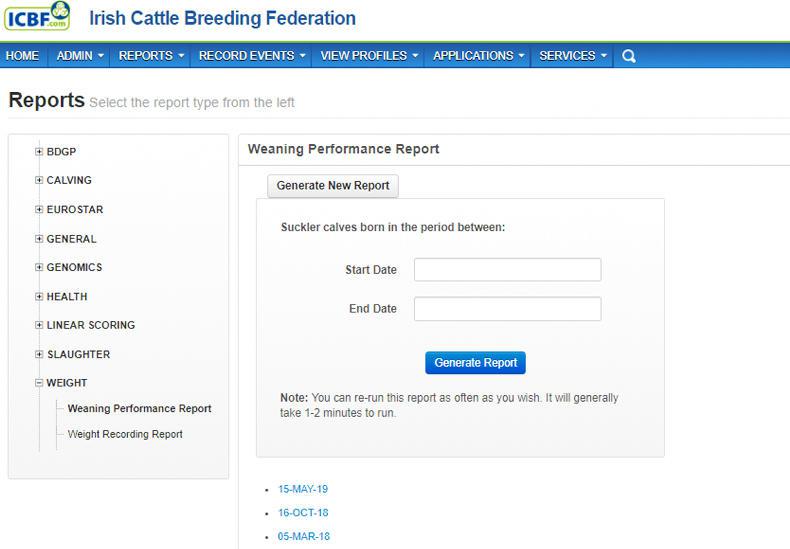This screenshot has height=549, width=790.
Task: Select Weight Recording Report in tree
Action: pos(125,435)
